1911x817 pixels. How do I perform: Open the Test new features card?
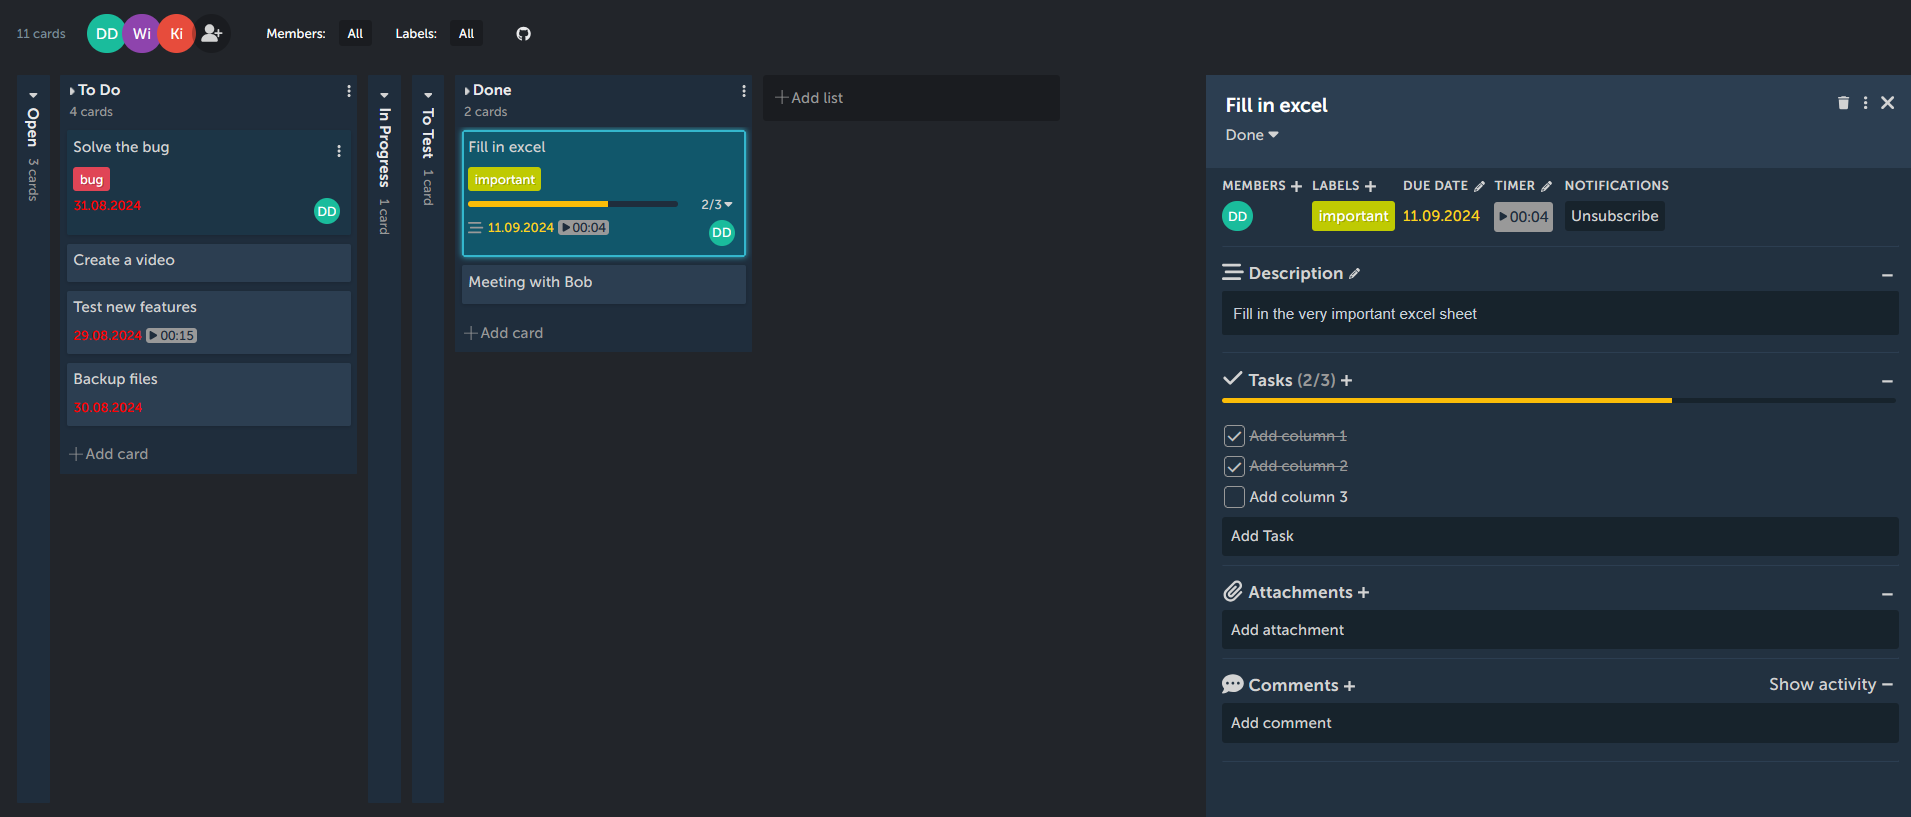pos(209,322)
